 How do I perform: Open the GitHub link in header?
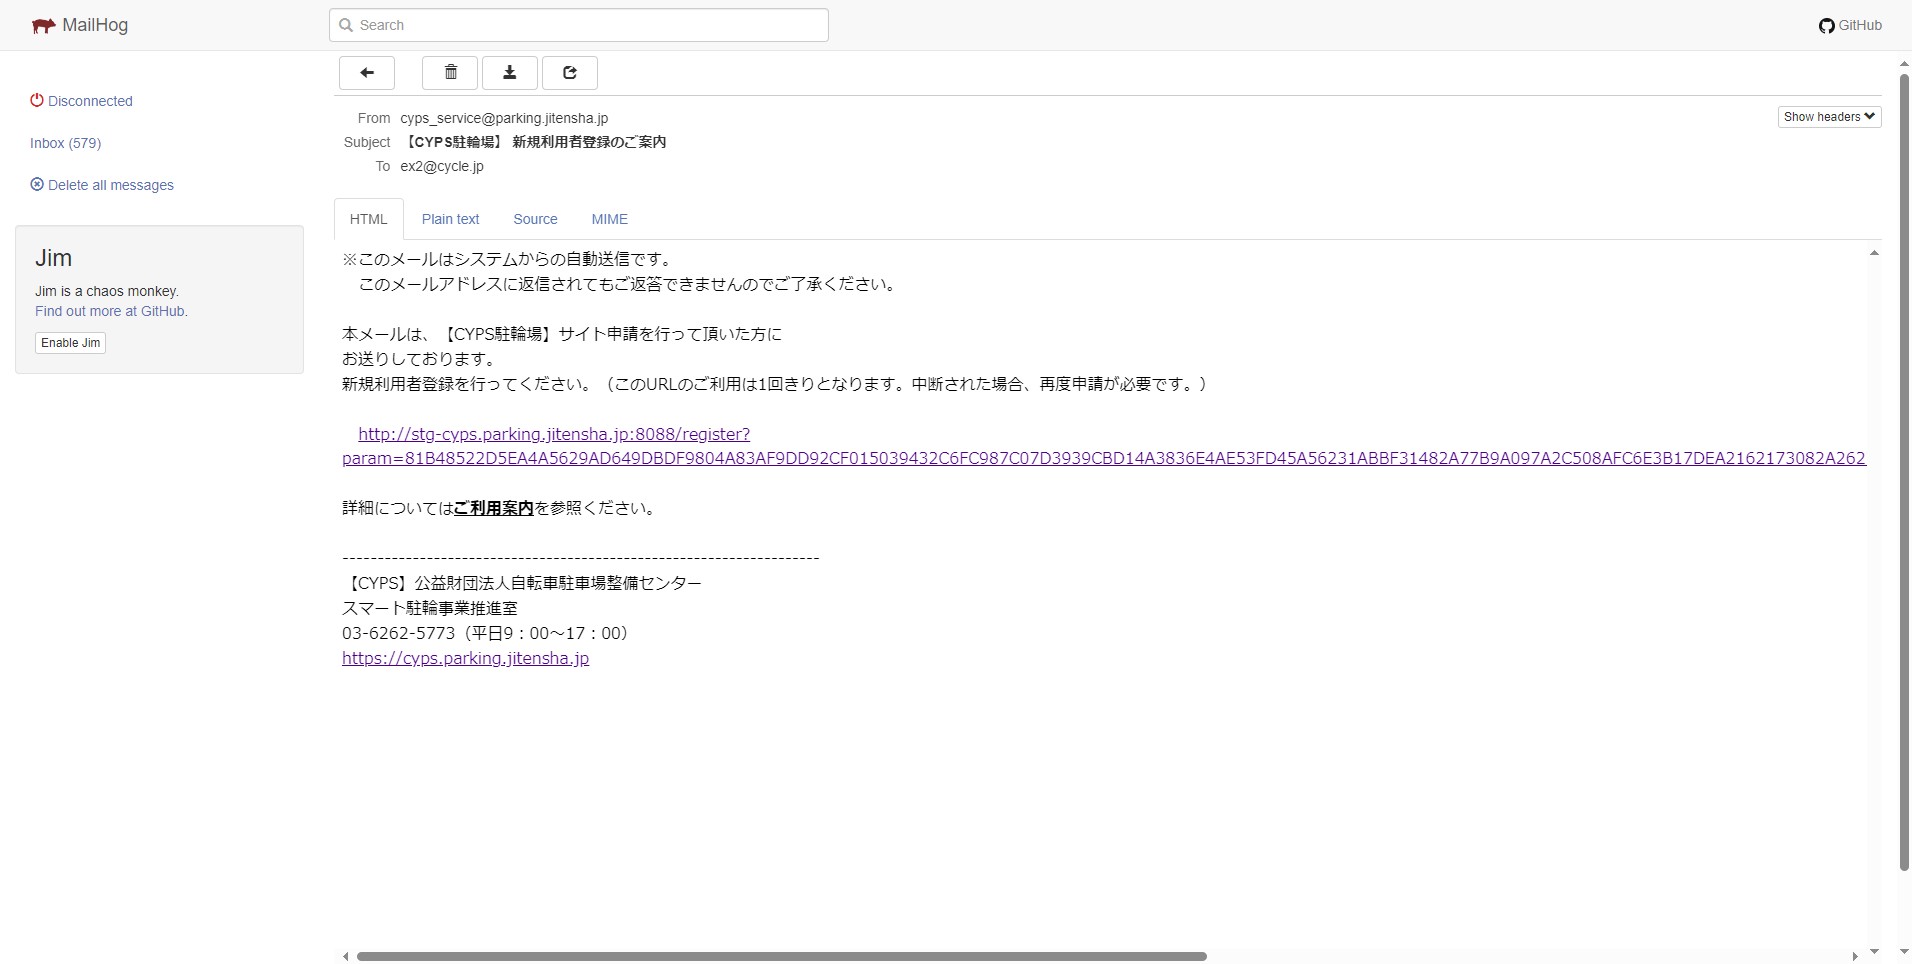1850,25
